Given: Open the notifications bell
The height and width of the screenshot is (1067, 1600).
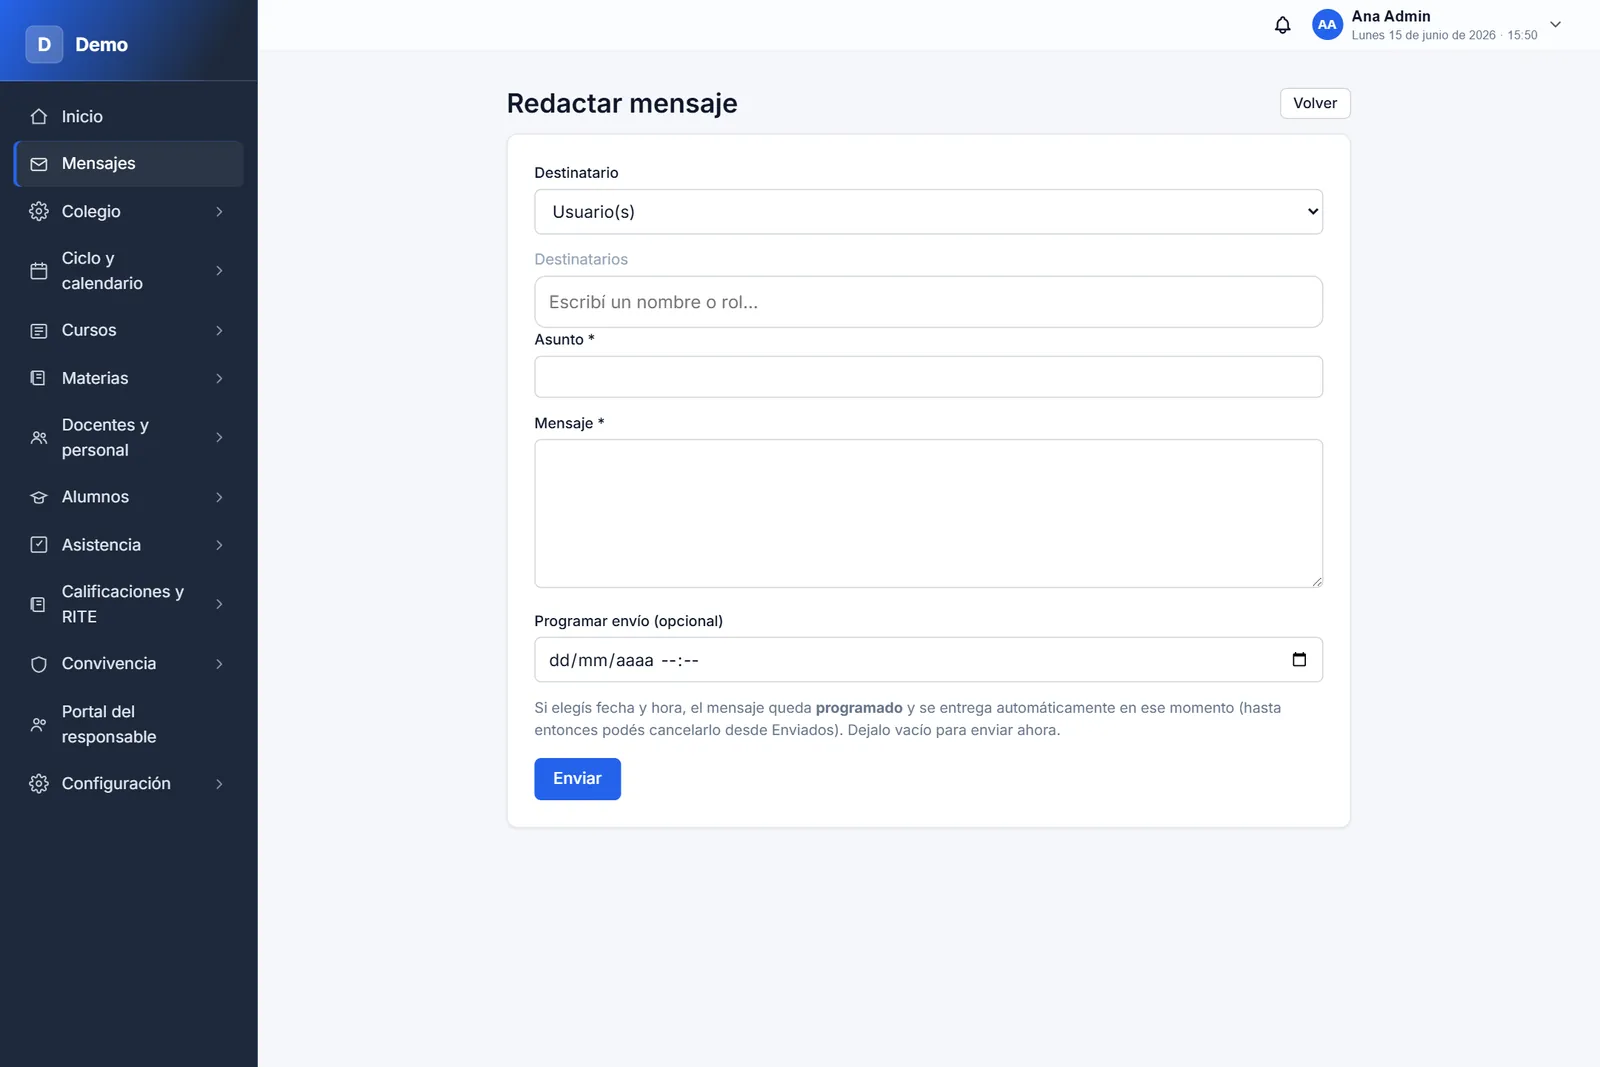Looking at the screenshot, I should pos(1282,25).
